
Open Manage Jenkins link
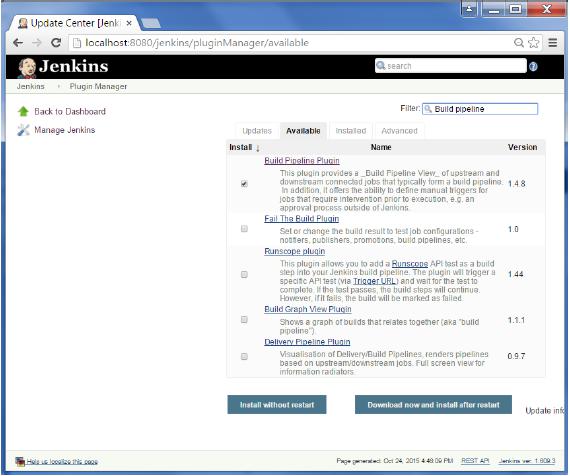[x=65, y=130]
